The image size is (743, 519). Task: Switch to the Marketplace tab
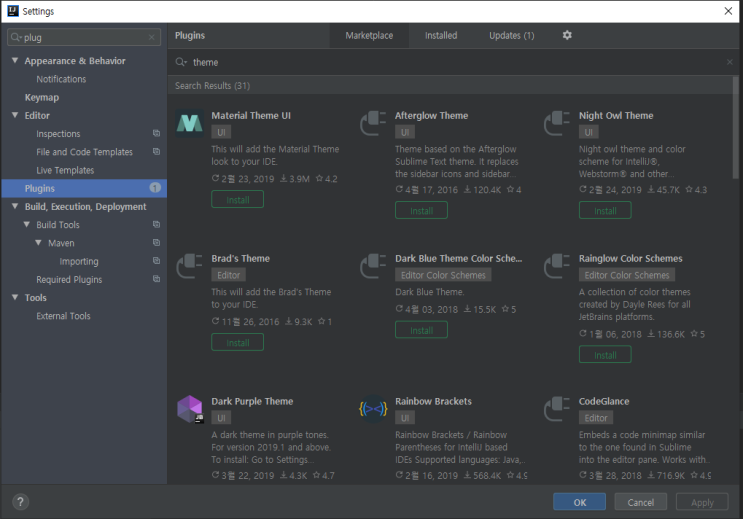369,36
